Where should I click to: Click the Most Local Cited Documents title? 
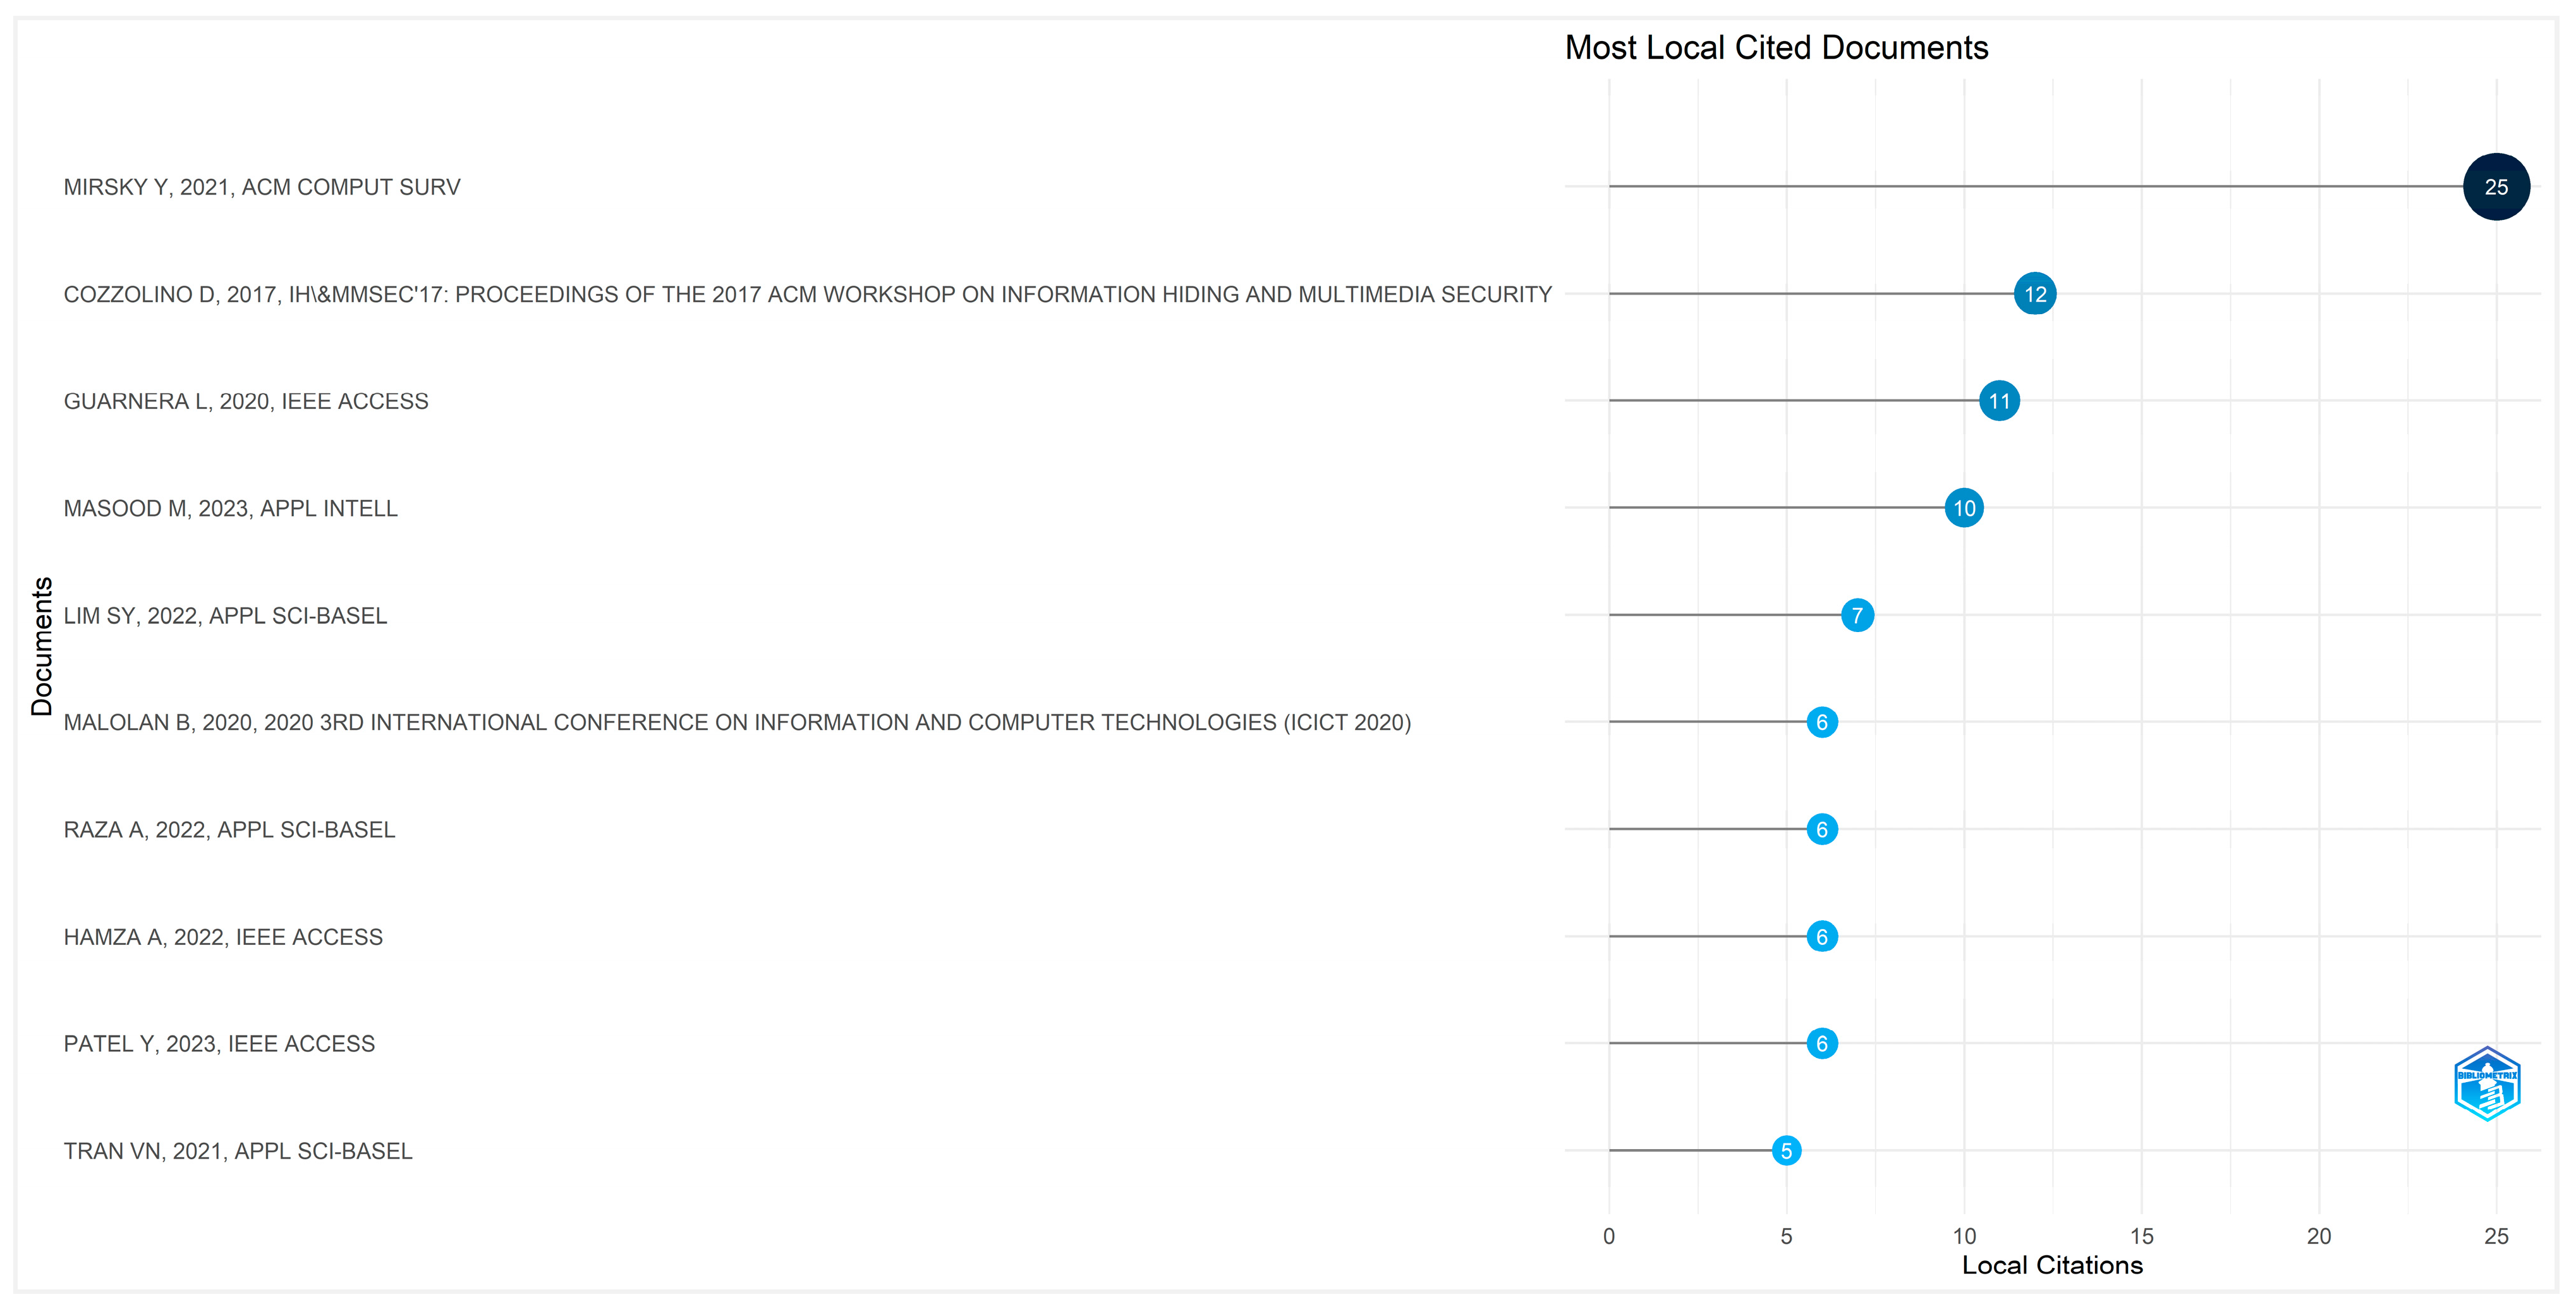1776,47
